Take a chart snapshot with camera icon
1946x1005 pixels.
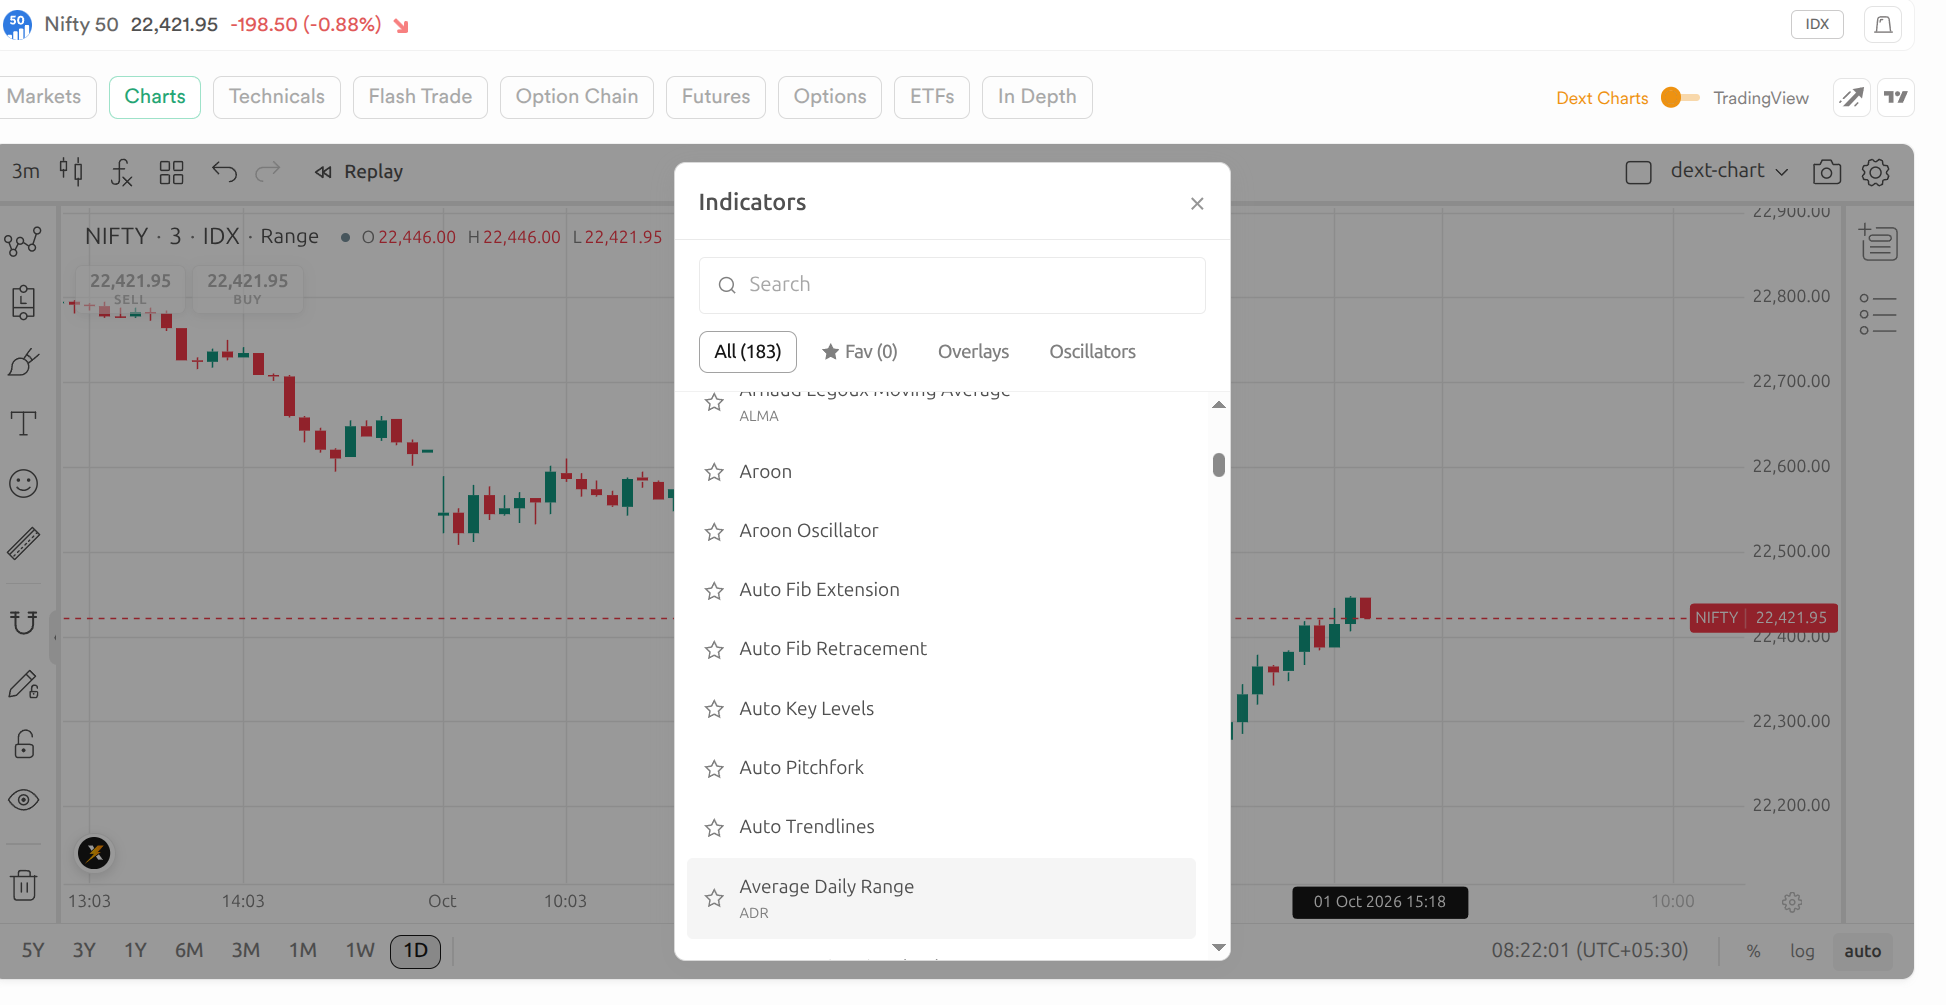[x=1827, y=172]
